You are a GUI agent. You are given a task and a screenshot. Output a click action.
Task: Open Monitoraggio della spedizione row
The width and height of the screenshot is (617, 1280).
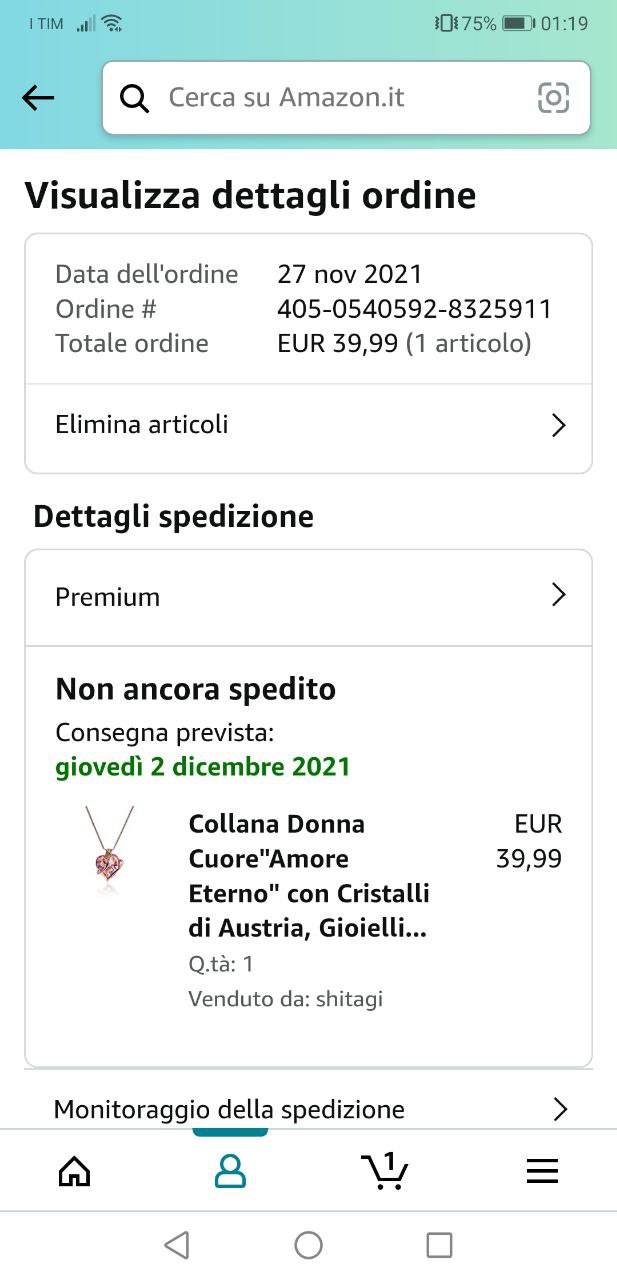coord(229,1109)
